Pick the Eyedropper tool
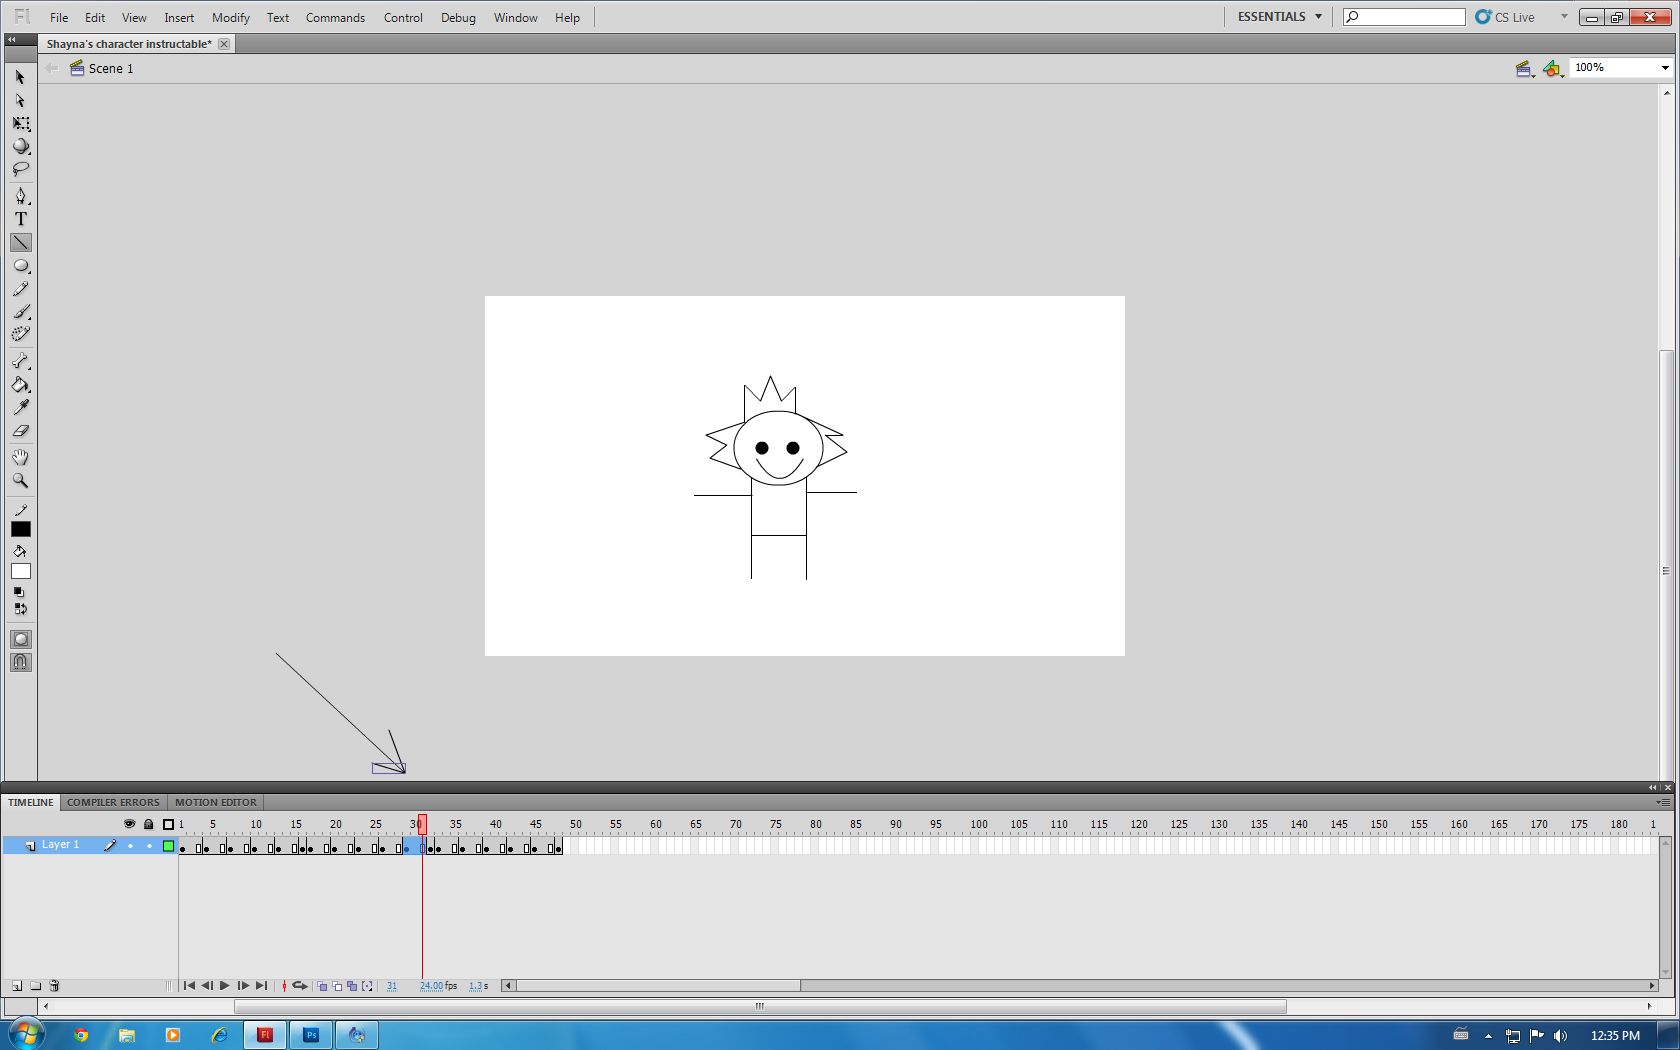 [x=20, y=407]
